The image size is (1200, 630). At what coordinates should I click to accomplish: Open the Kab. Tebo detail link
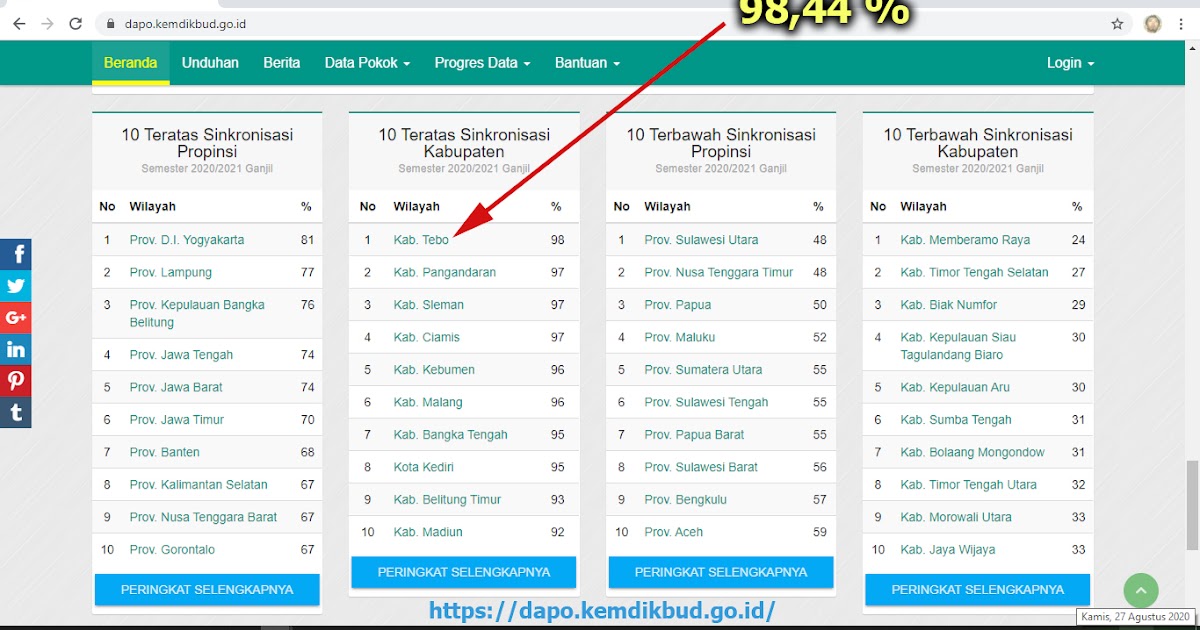point(421,239)
